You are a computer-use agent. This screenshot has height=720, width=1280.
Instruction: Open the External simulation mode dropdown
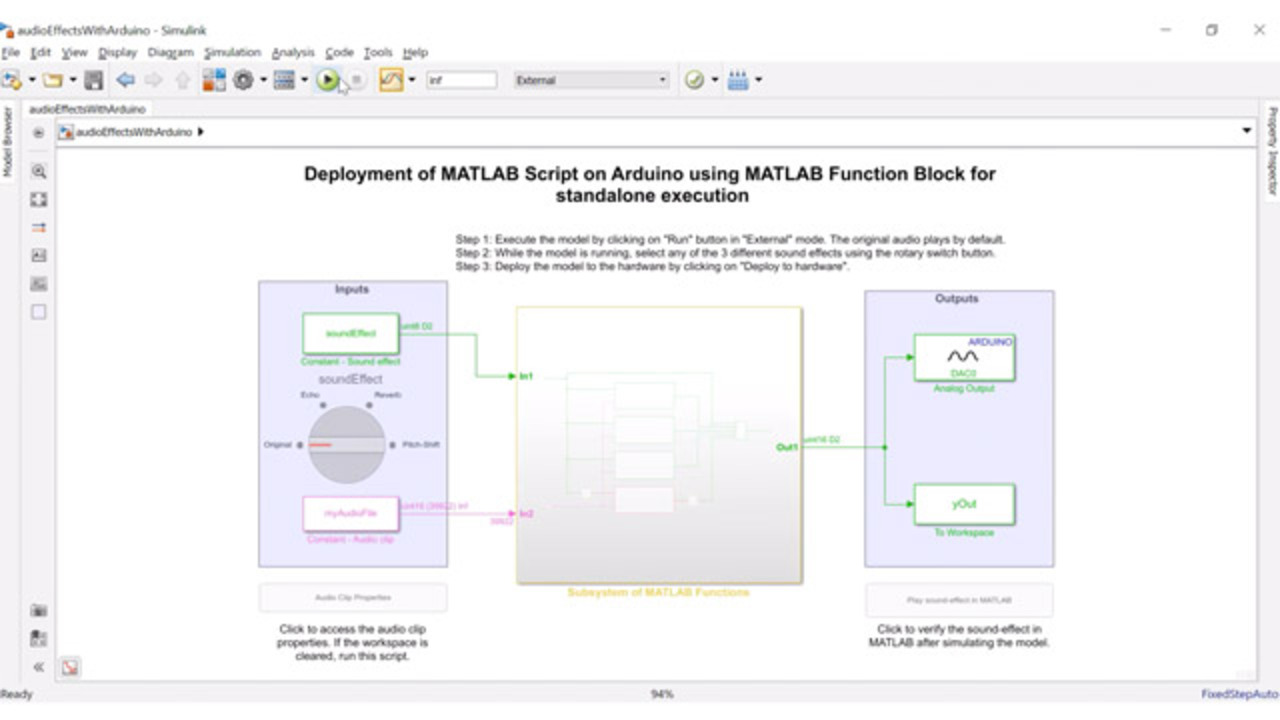click(x=591, y=80)
